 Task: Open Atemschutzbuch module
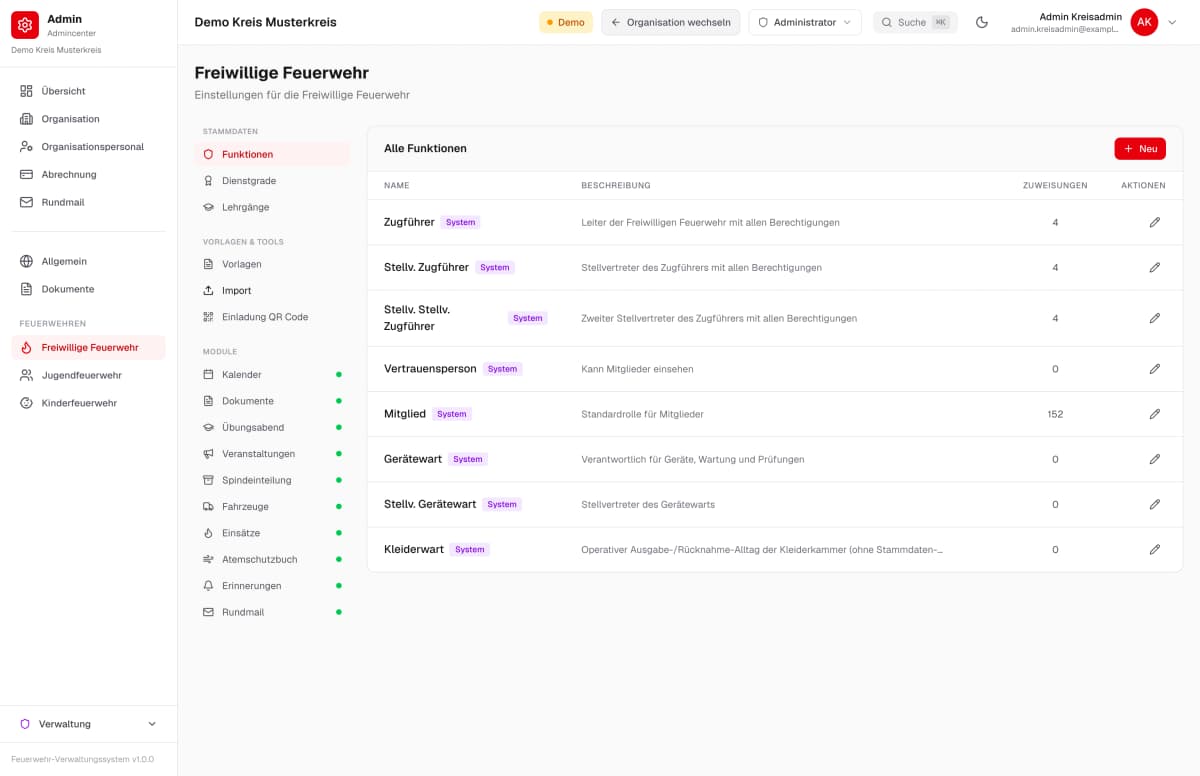pyautogui.click(x=272, y=559)
